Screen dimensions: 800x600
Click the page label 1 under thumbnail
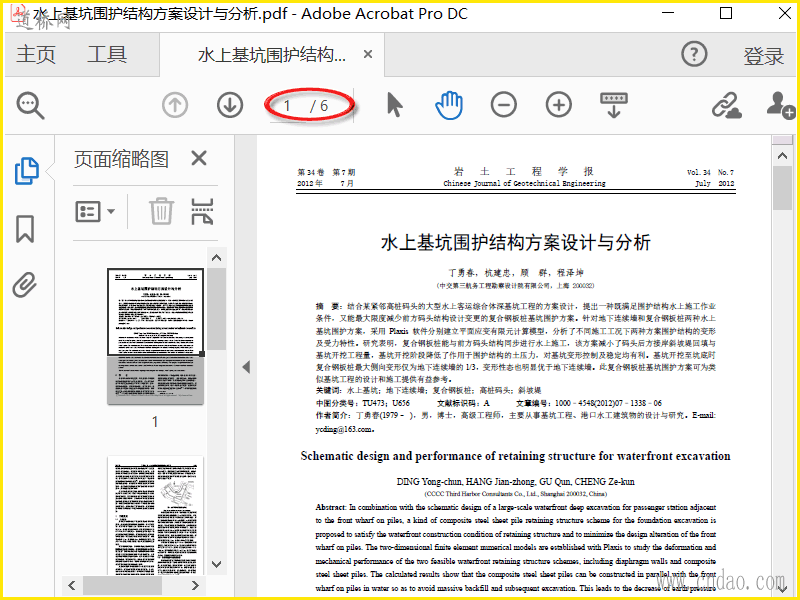tap(155, 421)
